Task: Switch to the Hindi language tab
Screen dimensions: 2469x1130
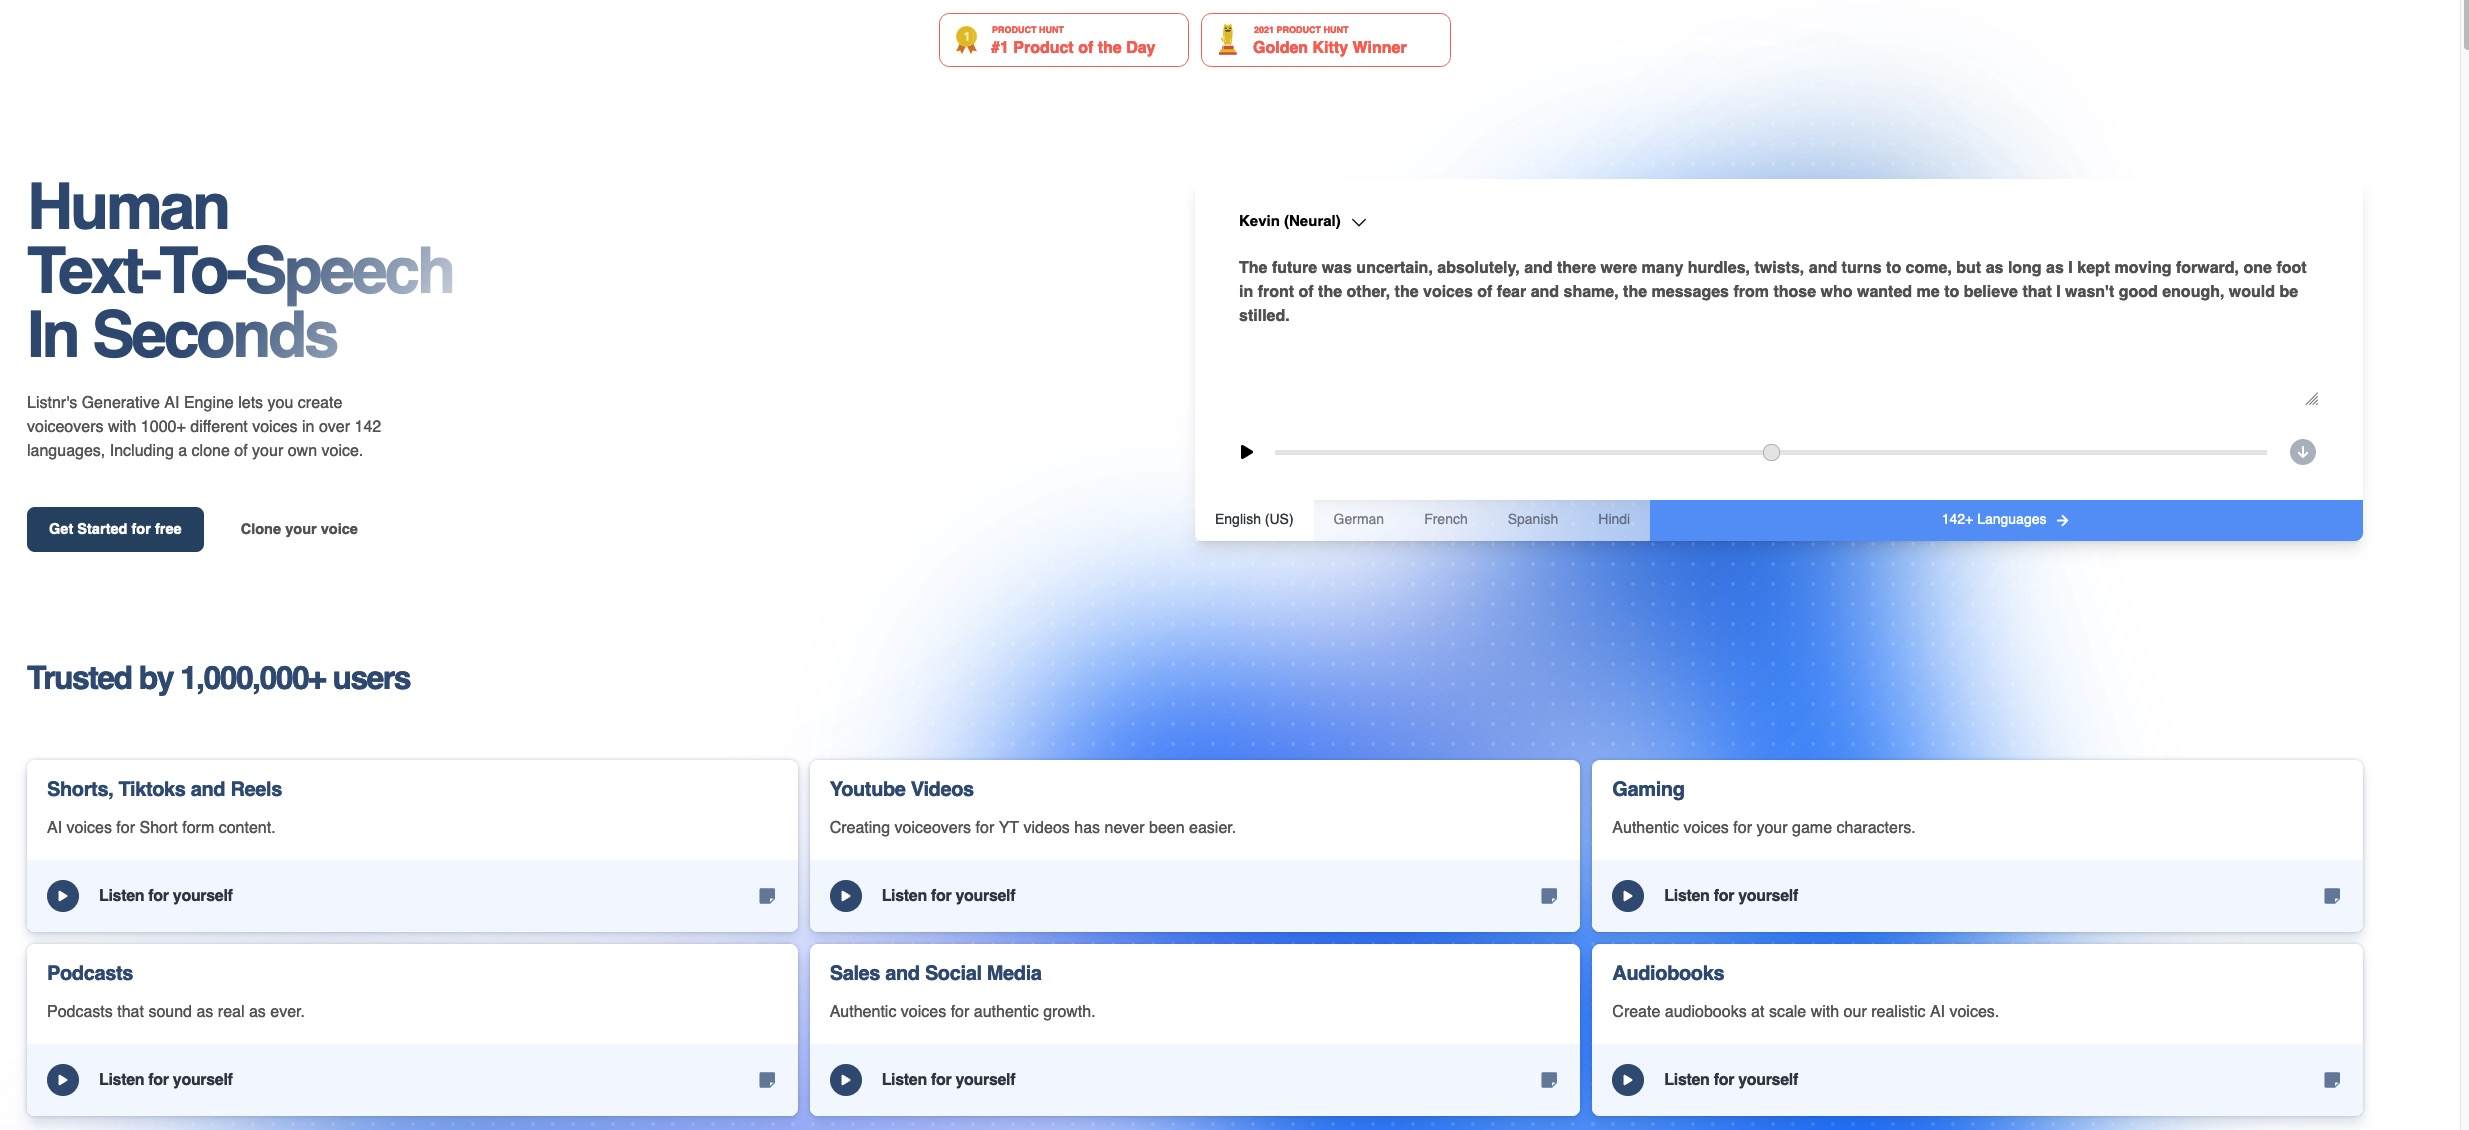Action: pos(1614,520)
